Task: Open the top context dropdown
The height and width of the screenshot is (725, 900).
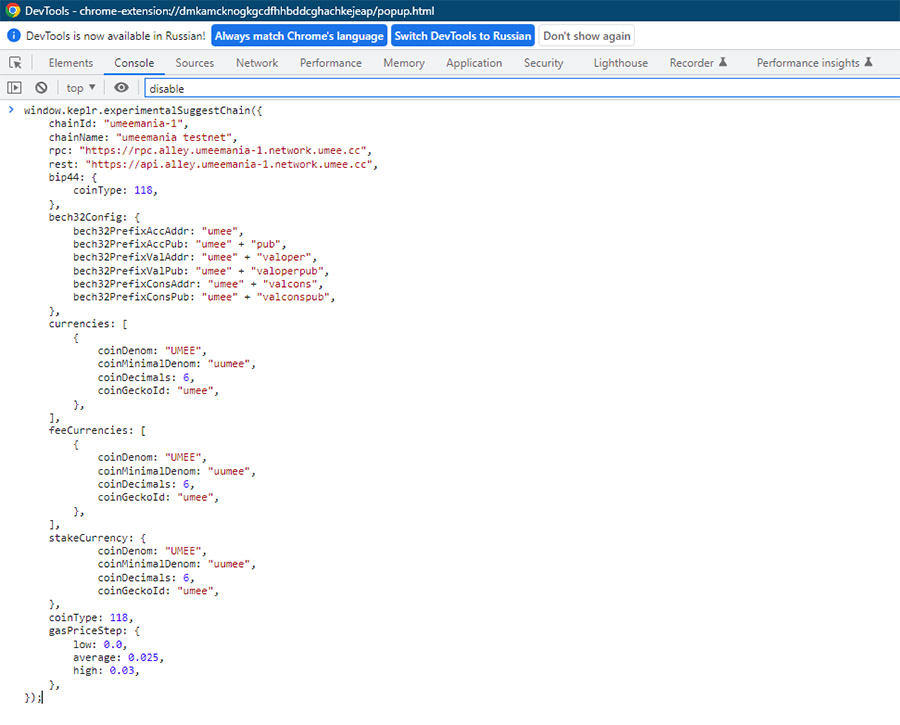Action: (x=80, y=88)
